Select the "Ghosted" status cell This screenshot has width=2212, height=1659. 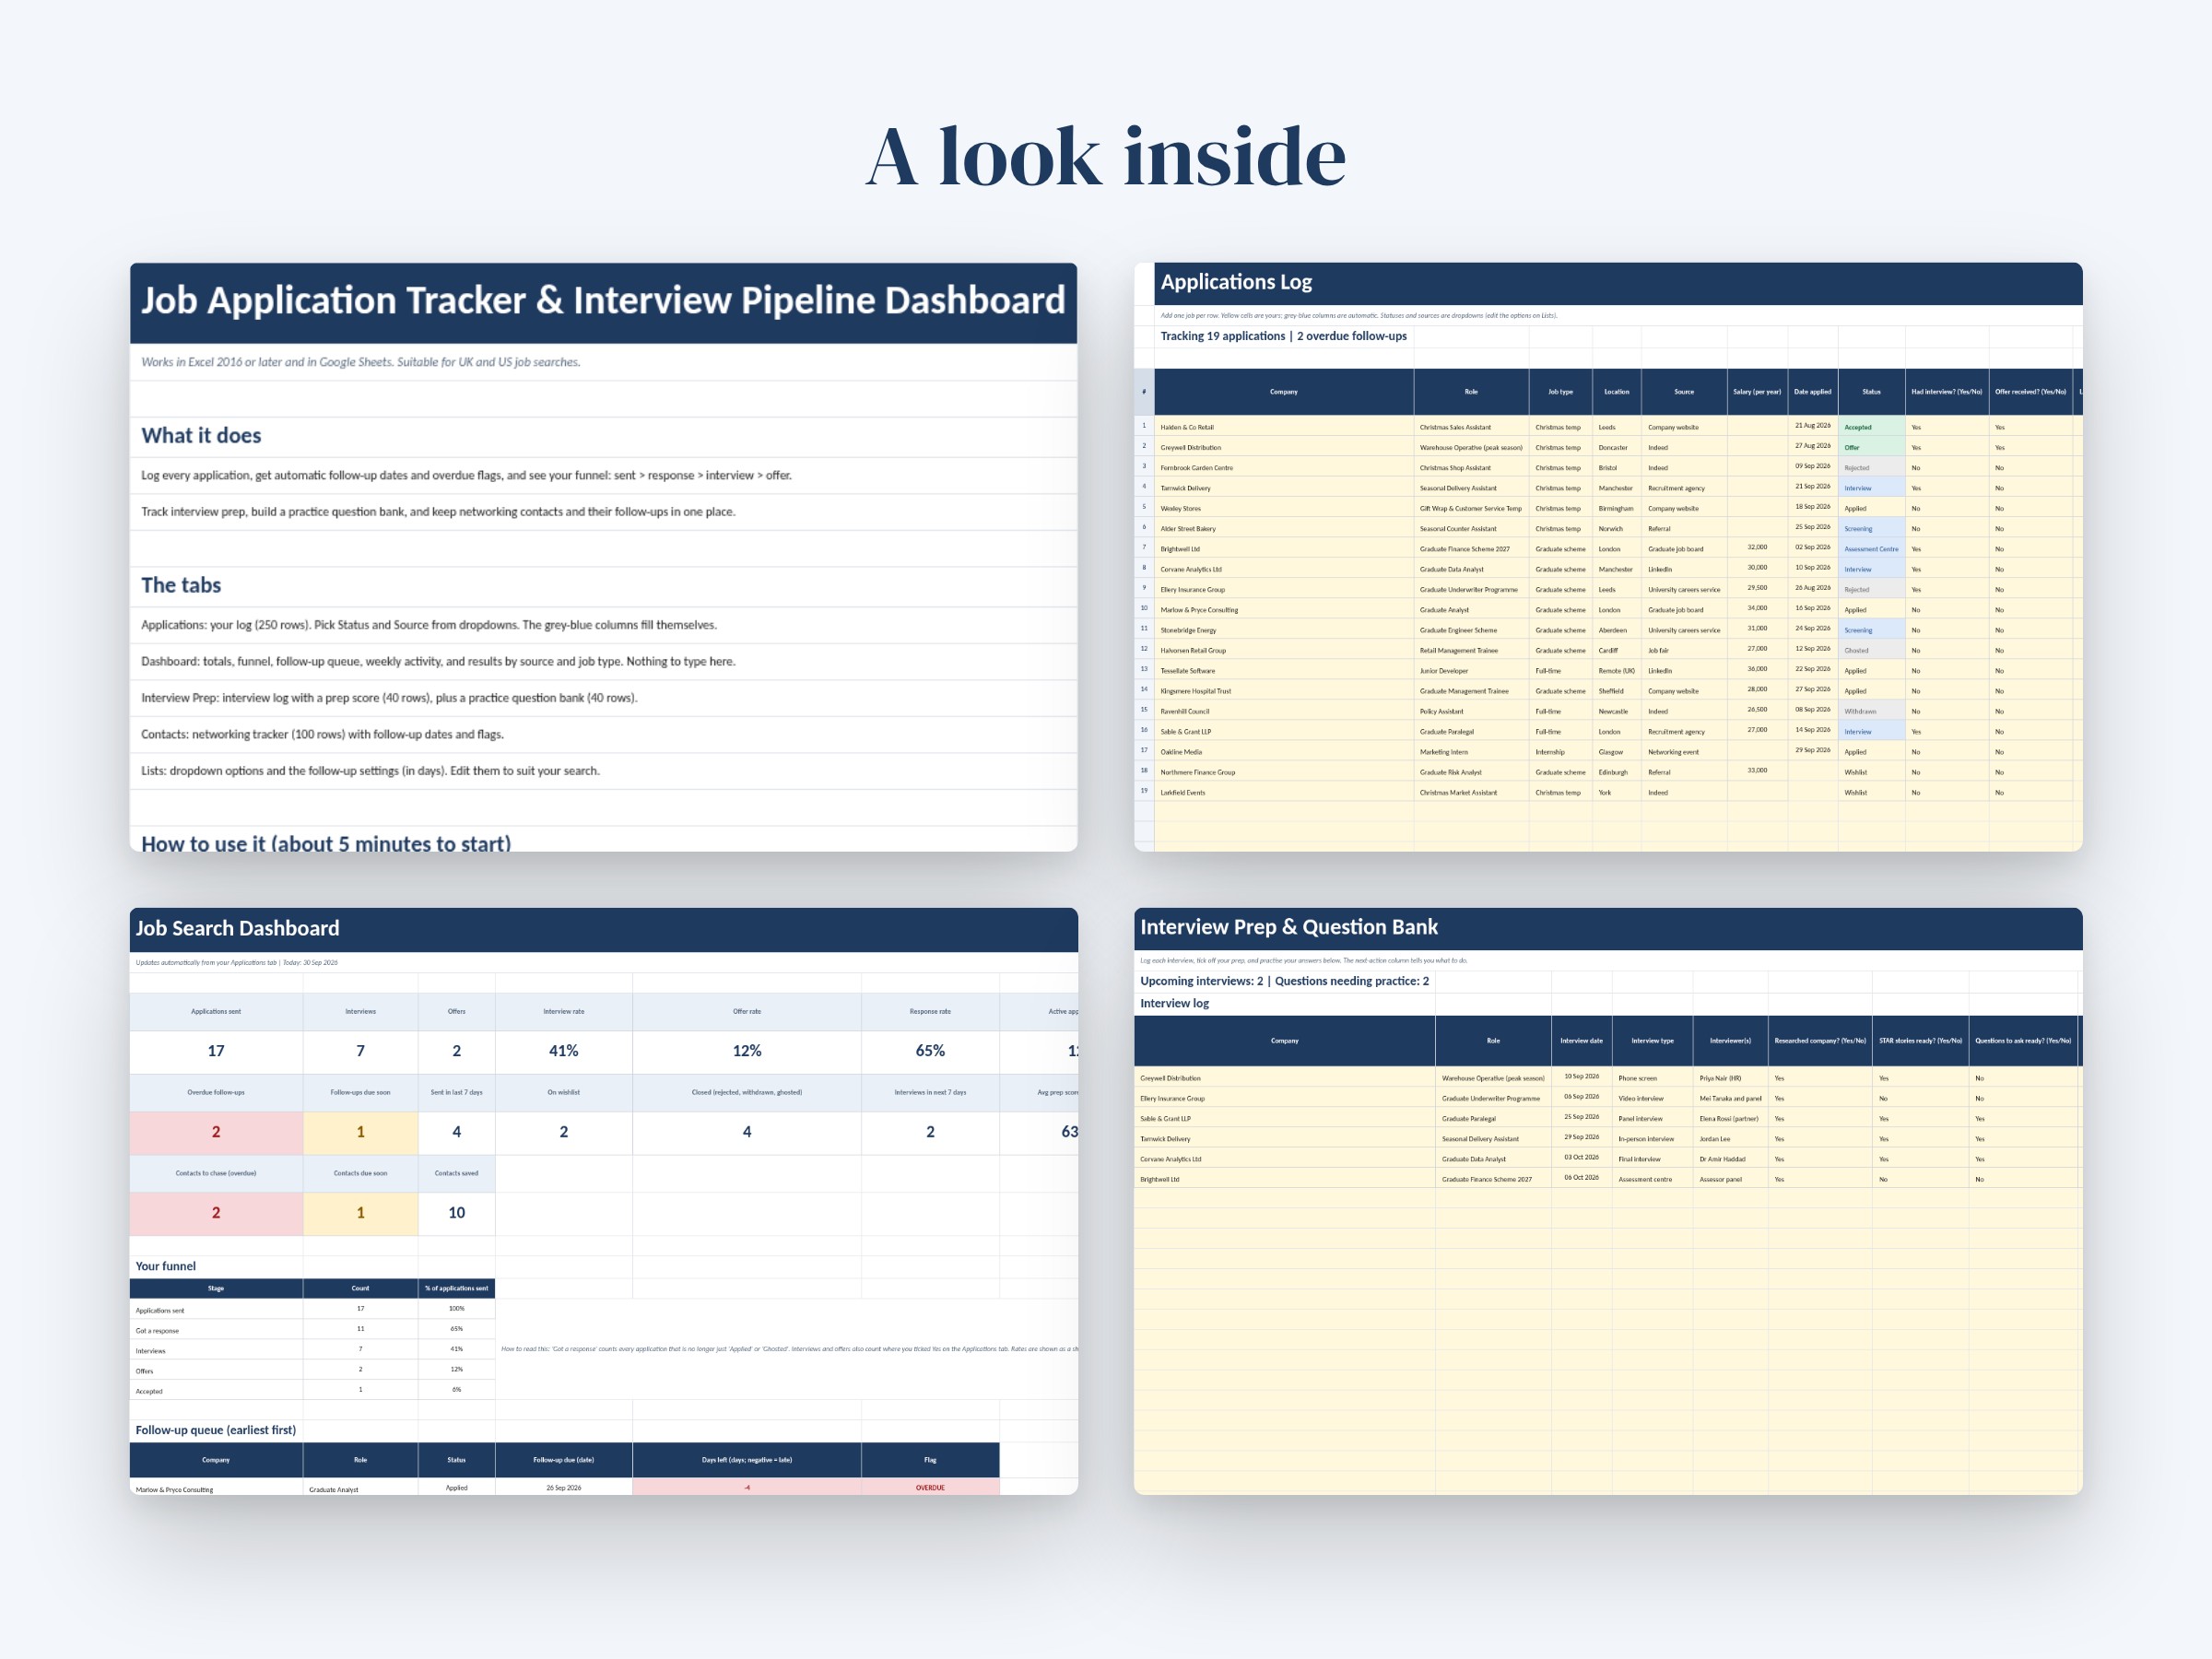1871,650
